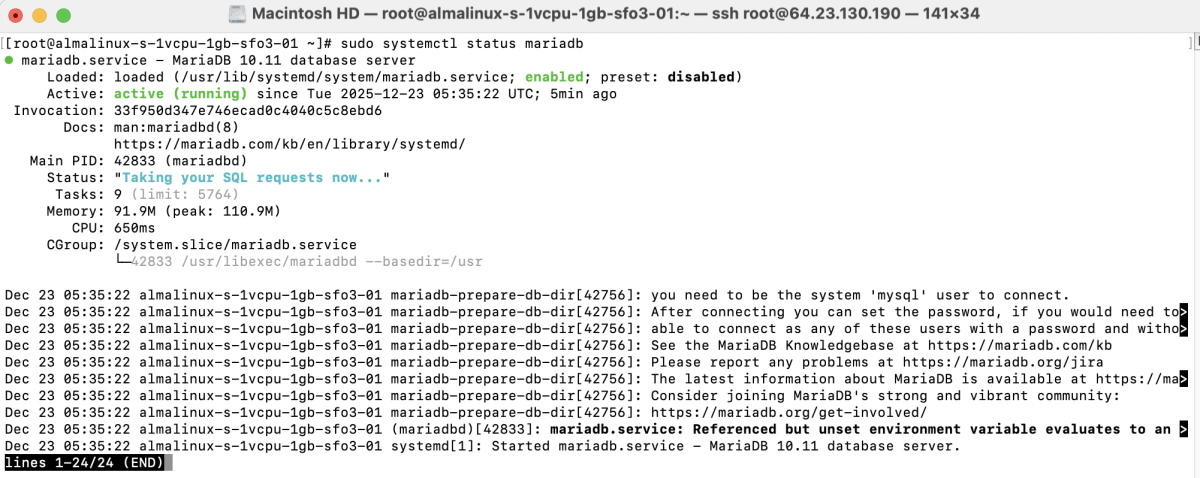
Task: Click the /usr/lib/systemd/system/mariadb.service unit path
Action: point(315,77)
